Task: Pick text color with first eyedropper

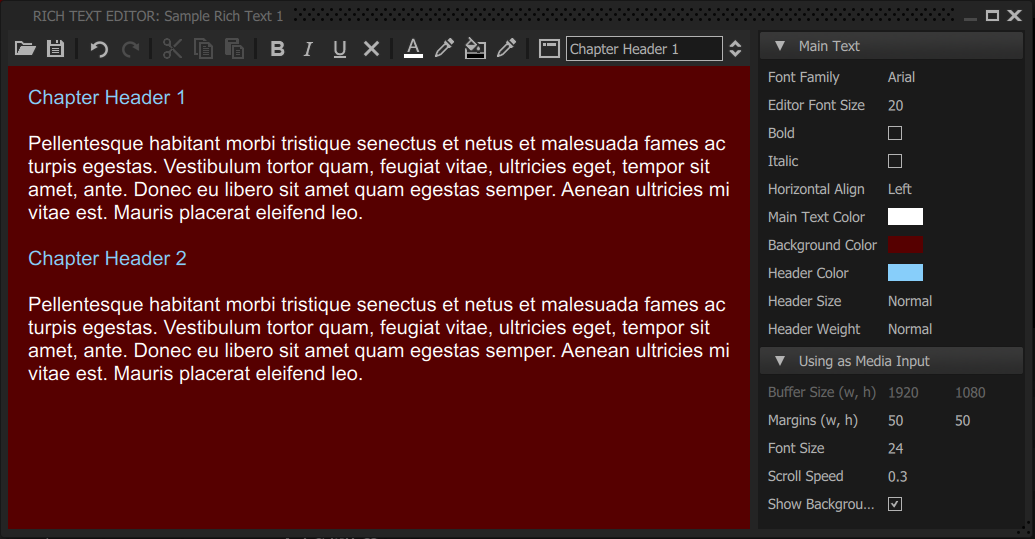Action: pos(444,48)
